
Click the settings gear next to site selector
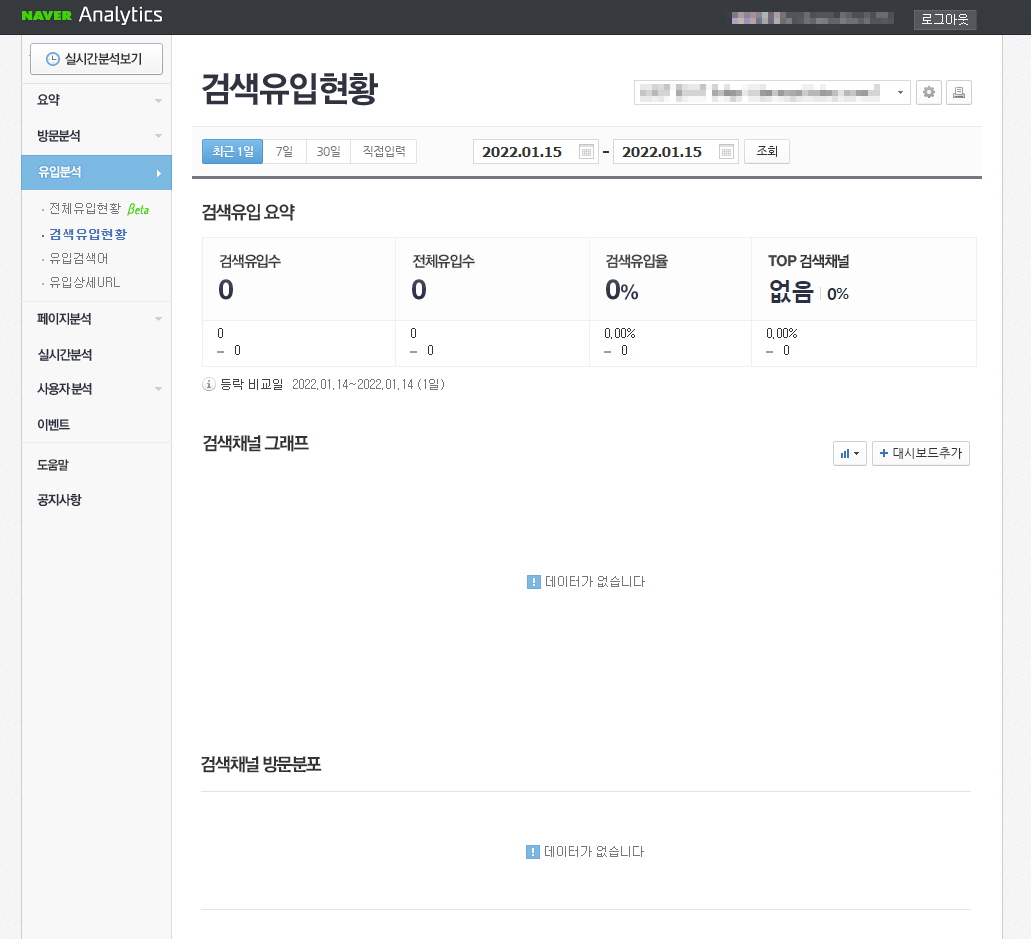click(x=928, y=92)
